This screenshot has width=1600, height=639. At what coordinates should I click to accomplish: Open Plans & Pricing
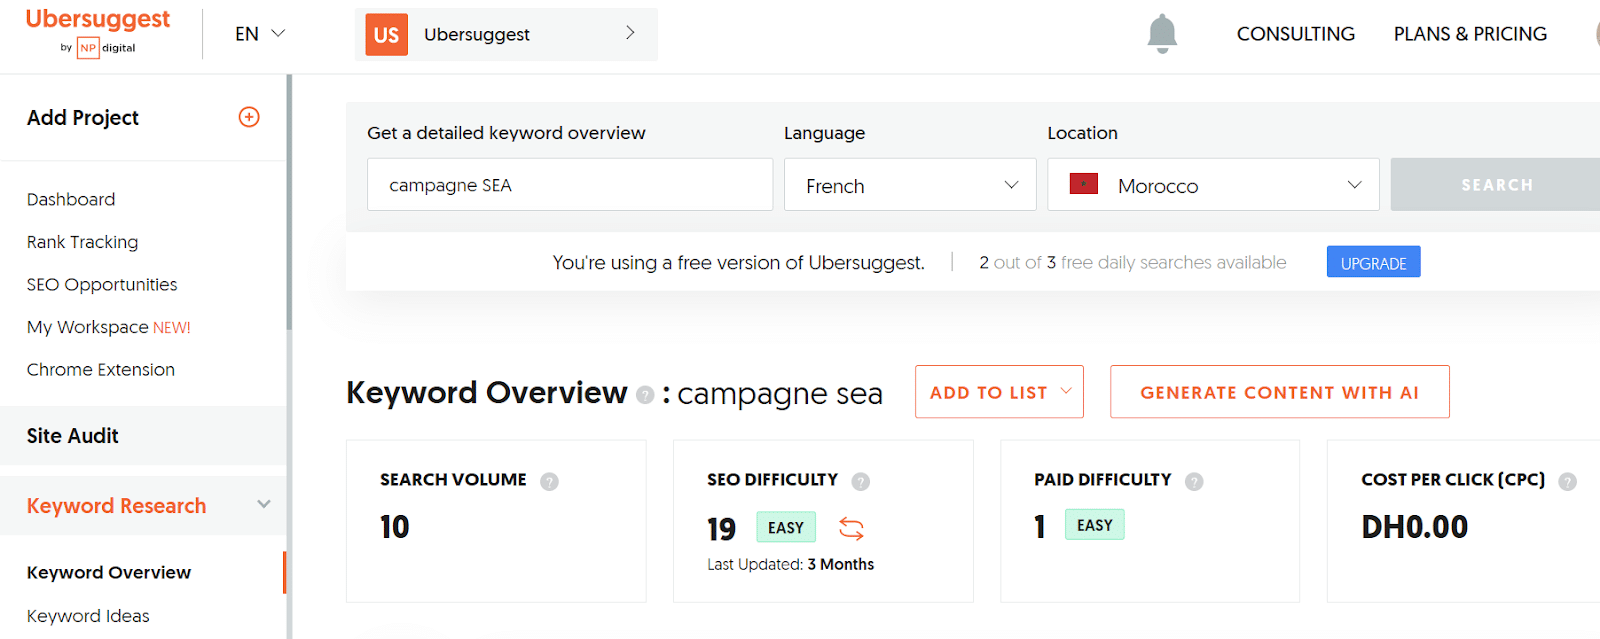pos(1470,34)
